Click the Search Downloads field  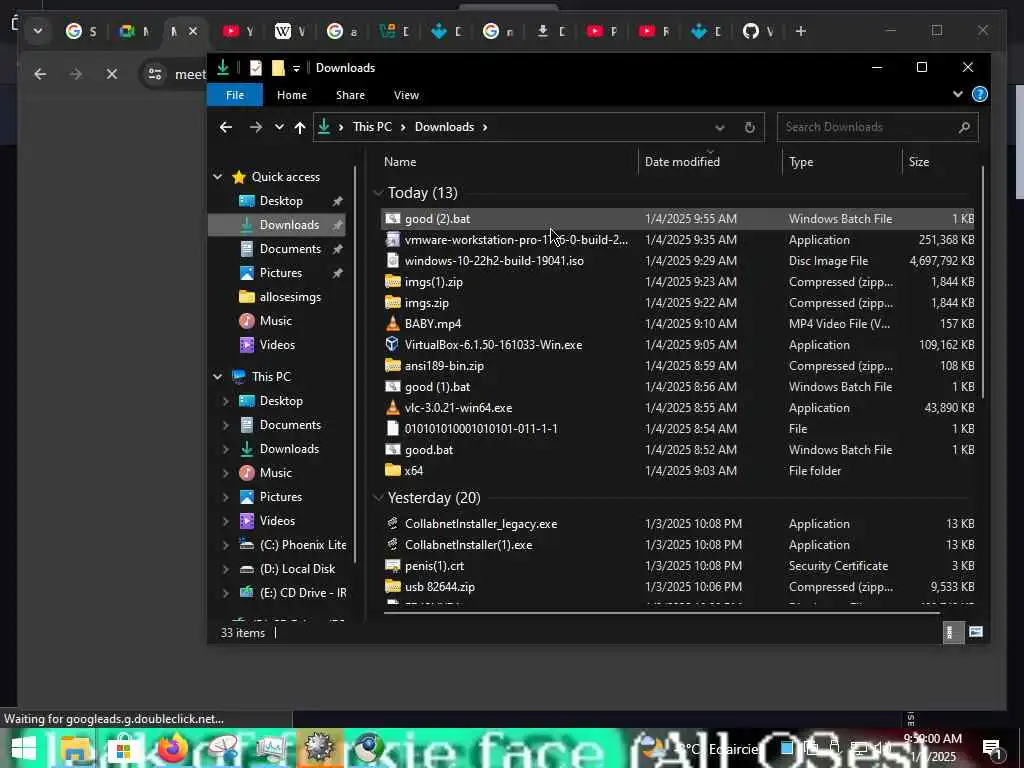pyautogui.click(x=877, y=127)
